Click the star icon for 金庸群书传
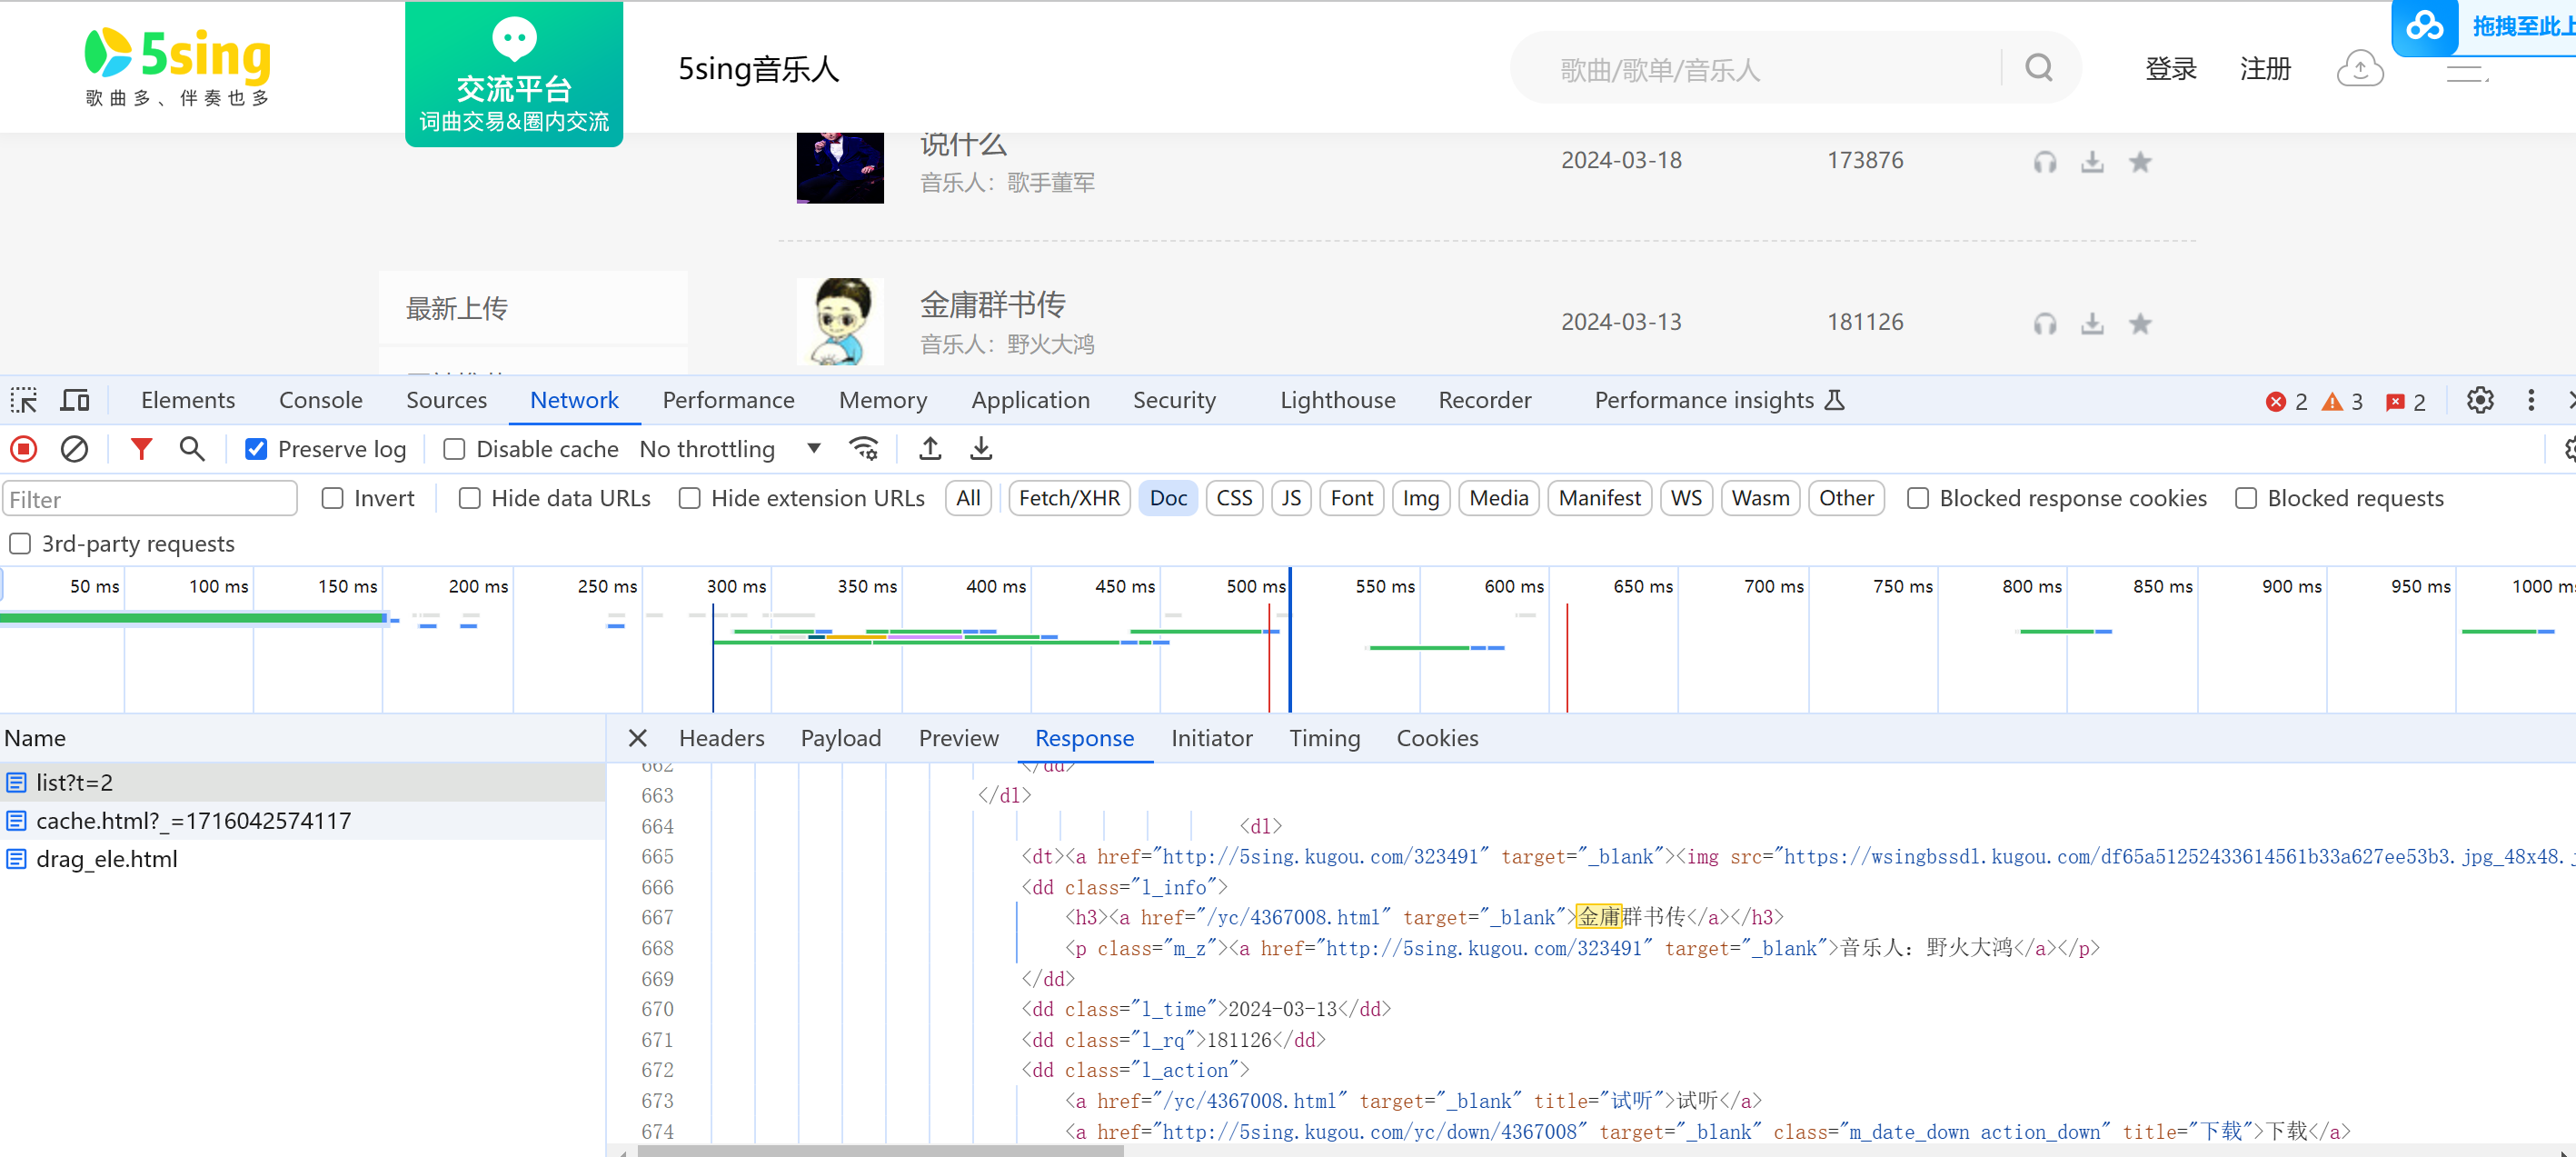2576x1157 pixels. click(2140, 323)
